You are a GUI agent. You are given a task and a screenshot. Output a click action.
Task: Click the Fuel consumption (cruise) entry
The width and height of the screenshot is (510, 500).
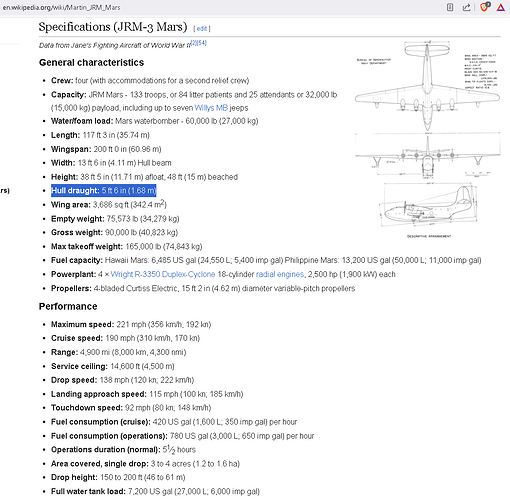click(174, 422)
